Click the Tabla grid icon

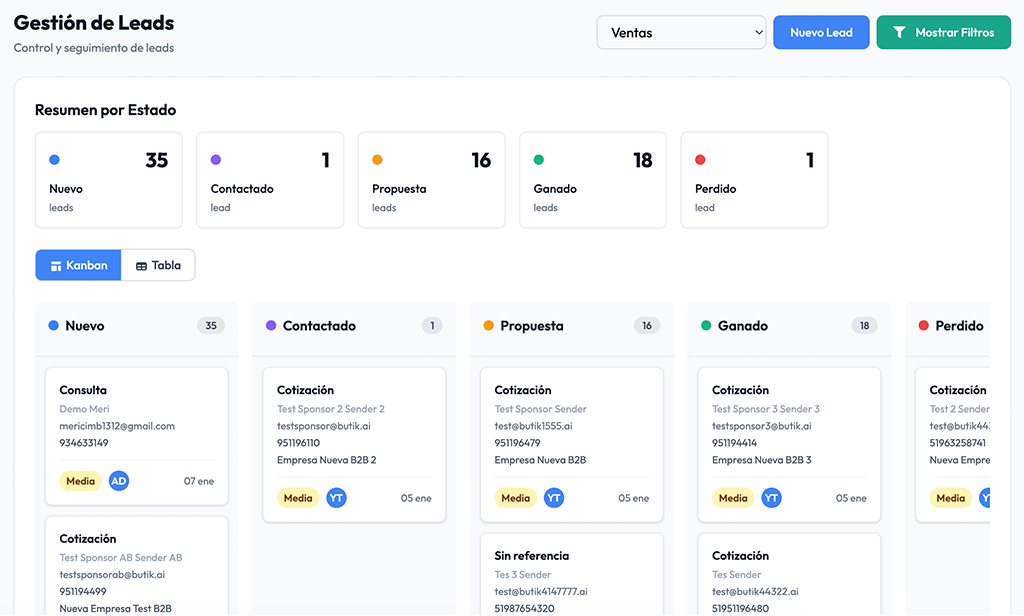[x=141, y=266]
